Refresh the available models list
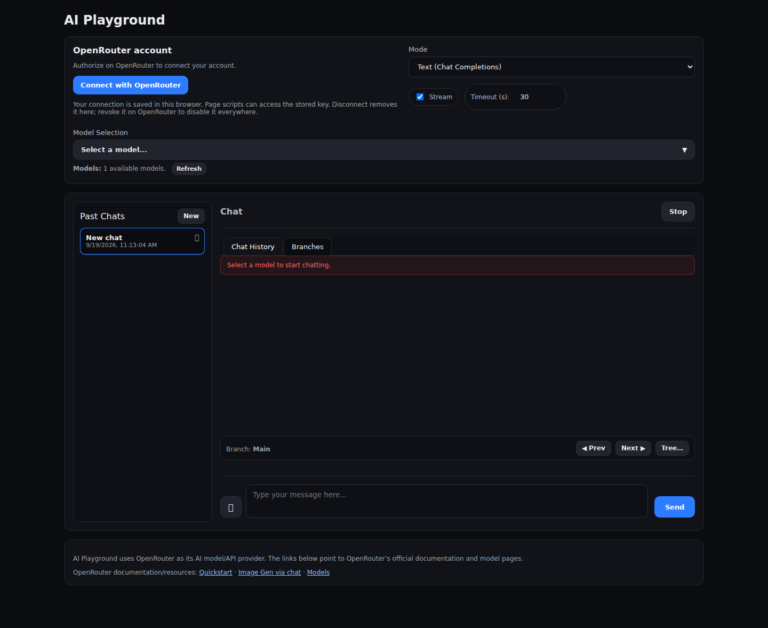Viewport: 768px width, 628px height. point(189,169)
